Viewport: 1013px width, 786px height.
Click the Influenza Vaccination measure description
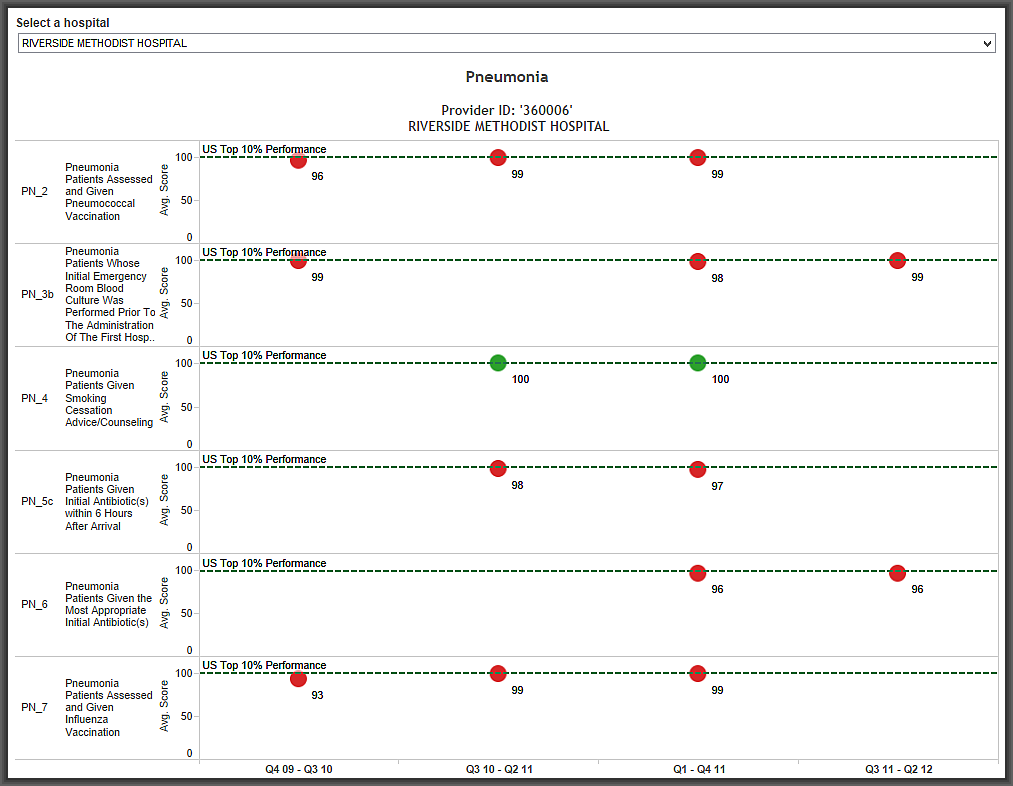109,708
